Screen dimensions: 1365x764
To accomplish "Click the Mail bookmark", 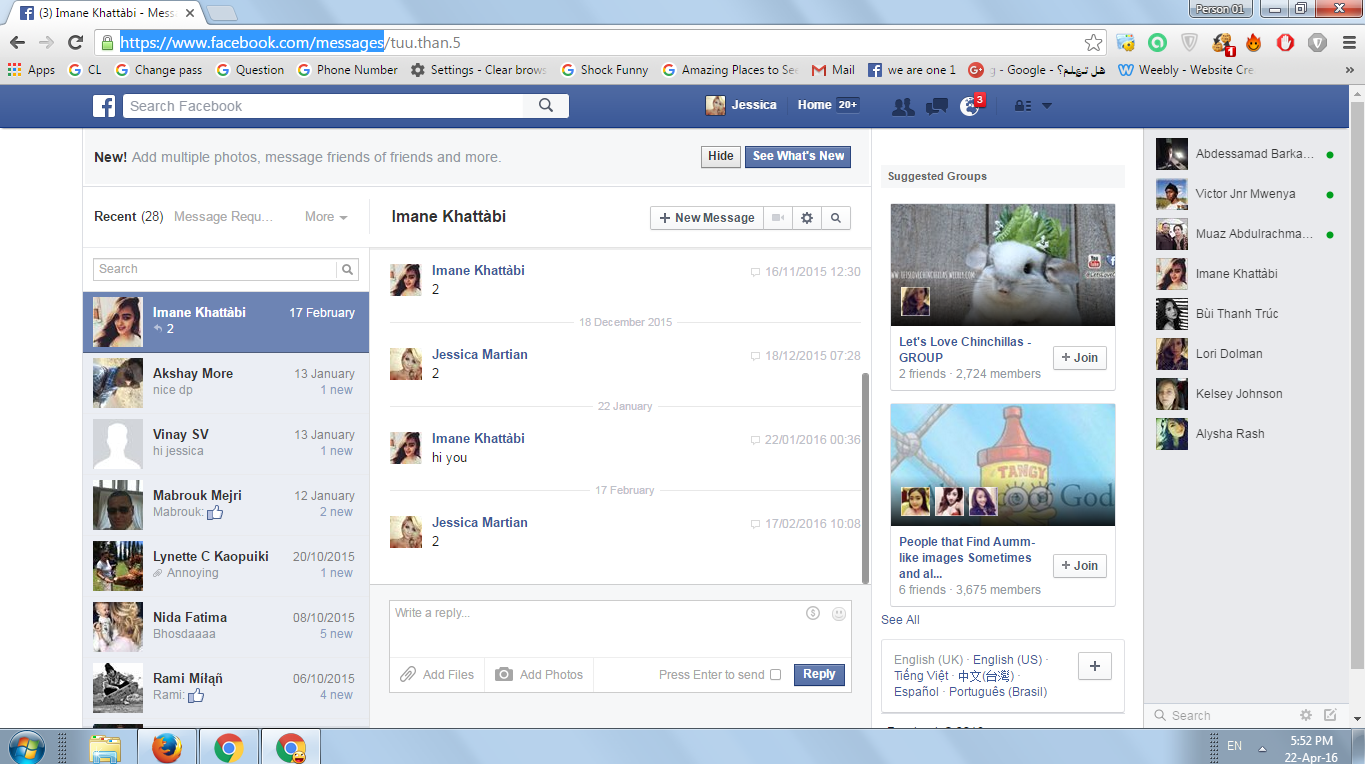I will 833,70.
